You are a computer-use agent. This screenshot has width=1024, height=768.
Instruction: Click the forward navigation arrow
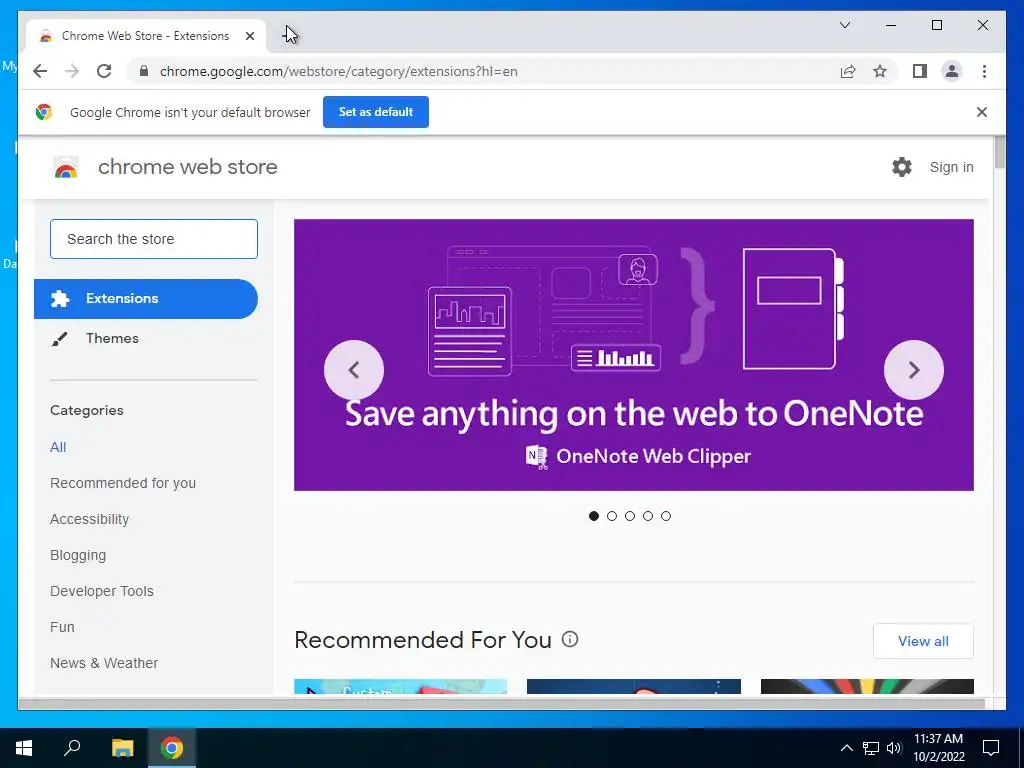coord(72,71)
